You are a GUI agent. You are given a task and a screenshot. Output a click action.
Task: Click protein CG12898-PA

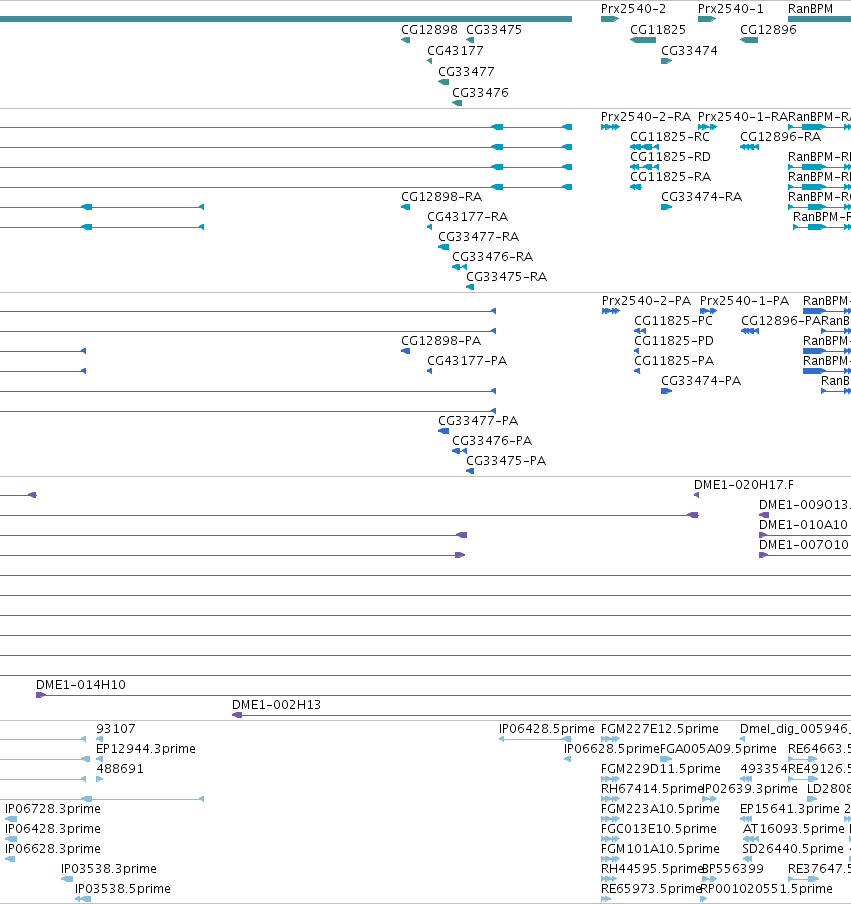coord(440,341)
